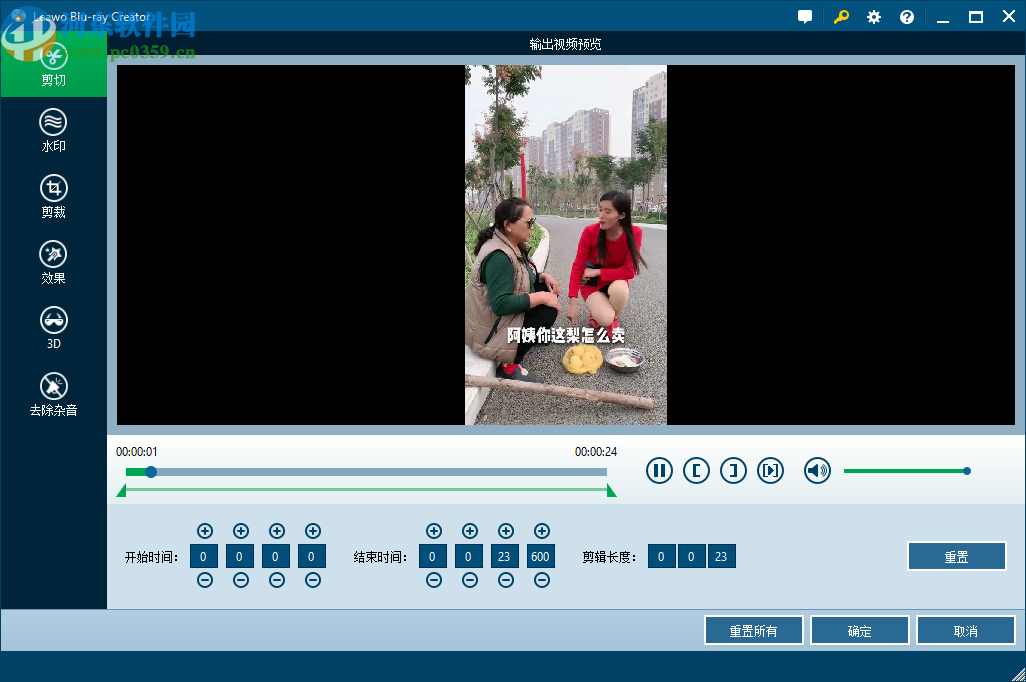Play the trimmed segment preview

point(770,470)
